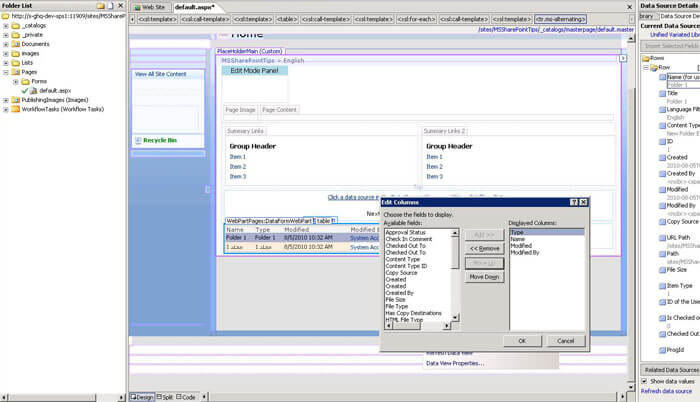
Task: Open the Refresh data source link
Action: [666, 391]
